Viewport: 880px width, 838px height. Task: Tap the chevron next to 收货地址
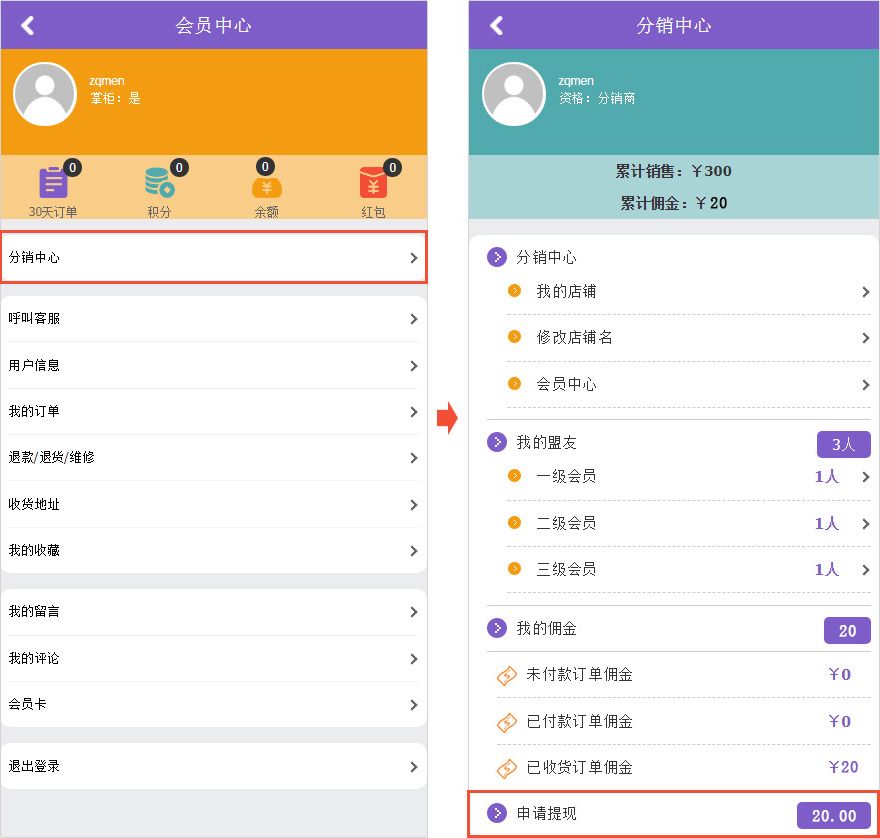[x=416, y=504]
